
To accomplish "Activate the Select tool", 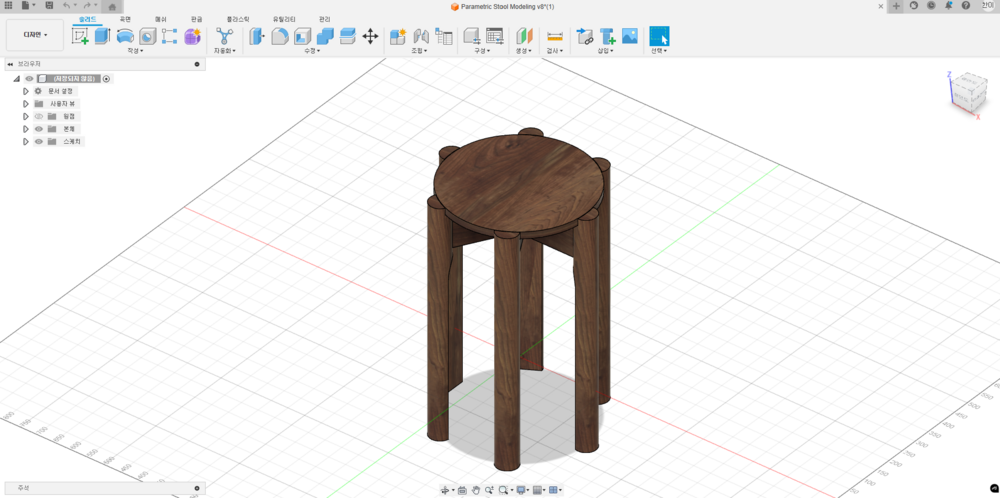I will (x=659, y=36).
